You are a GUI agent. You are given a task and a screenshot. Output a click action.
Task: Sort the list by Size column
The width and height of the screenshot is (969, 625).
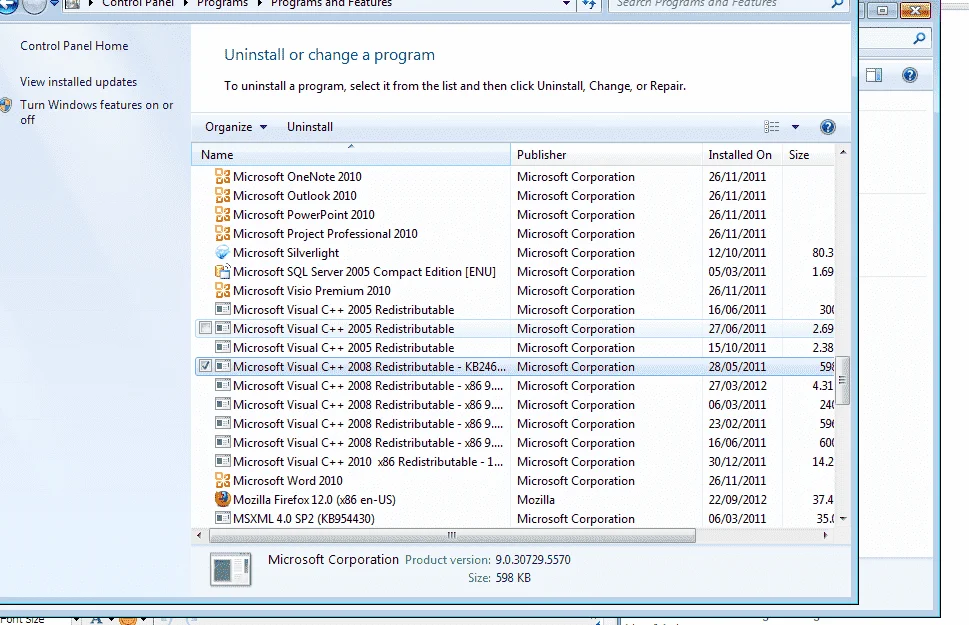click(x=808, y=155)
